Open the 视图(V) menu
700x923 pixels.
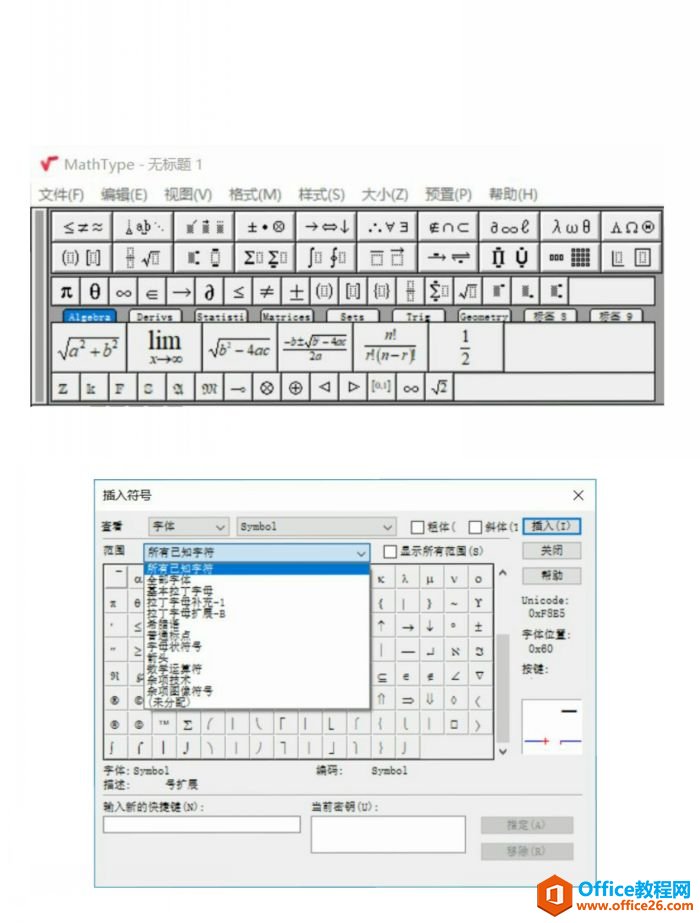(x=188, y=195)
